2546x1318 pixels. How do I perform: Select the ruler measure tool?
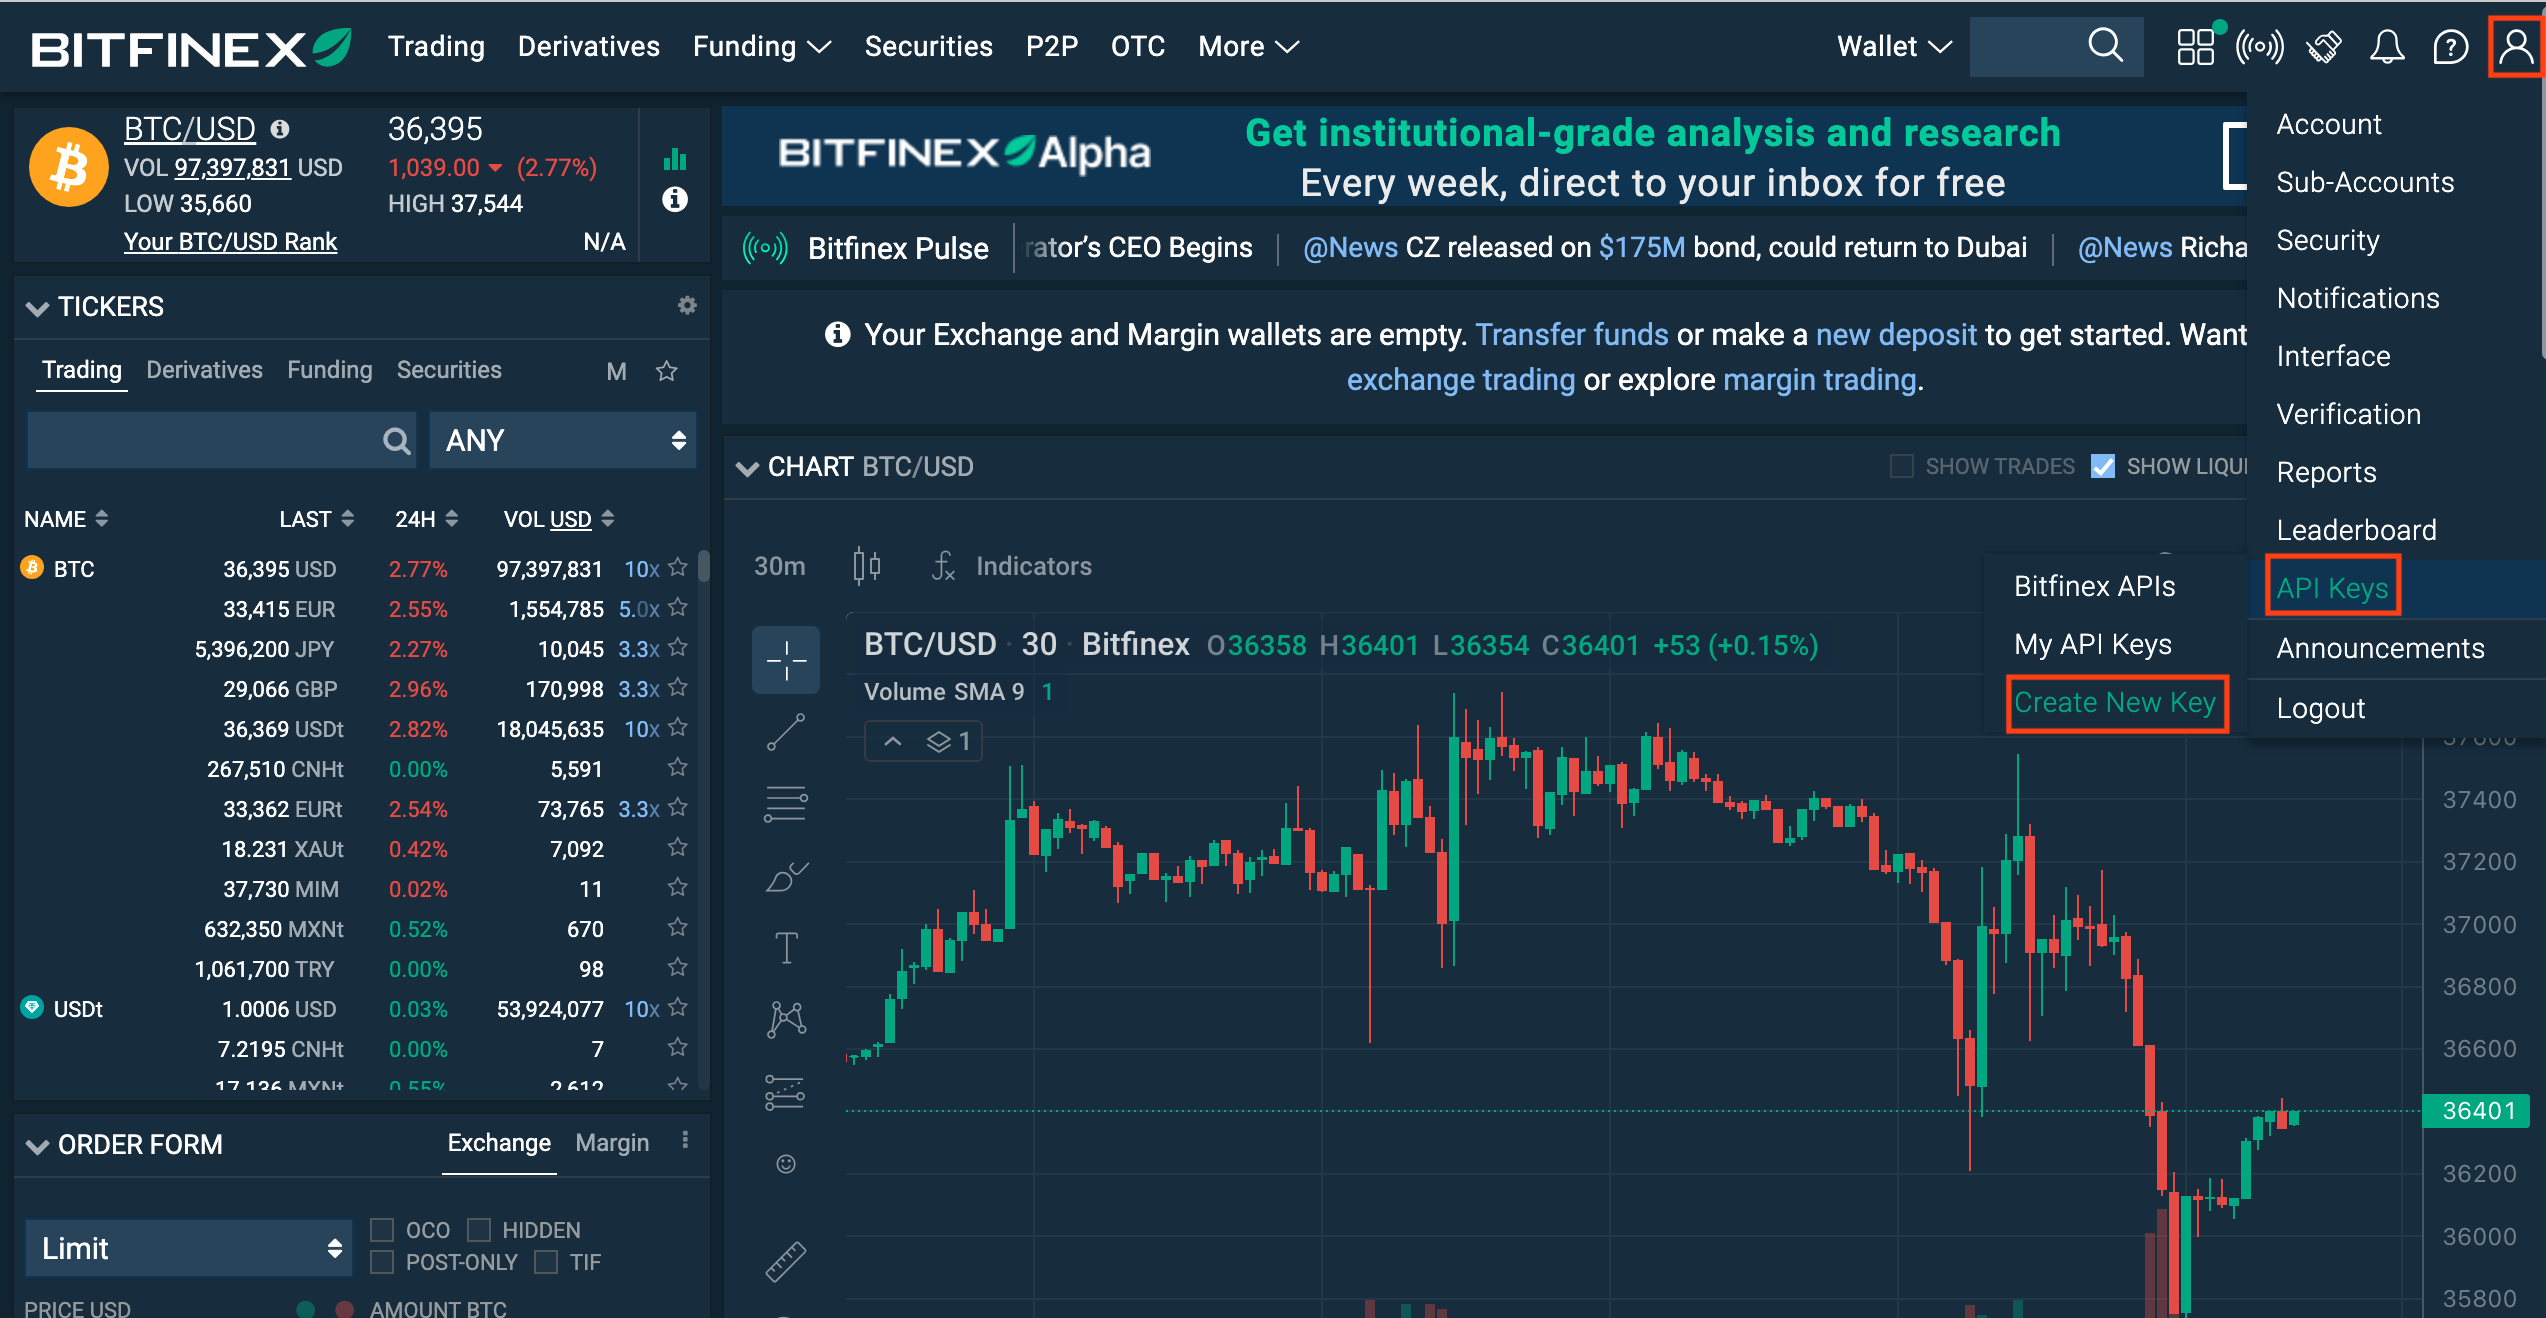click(786, 1261)
